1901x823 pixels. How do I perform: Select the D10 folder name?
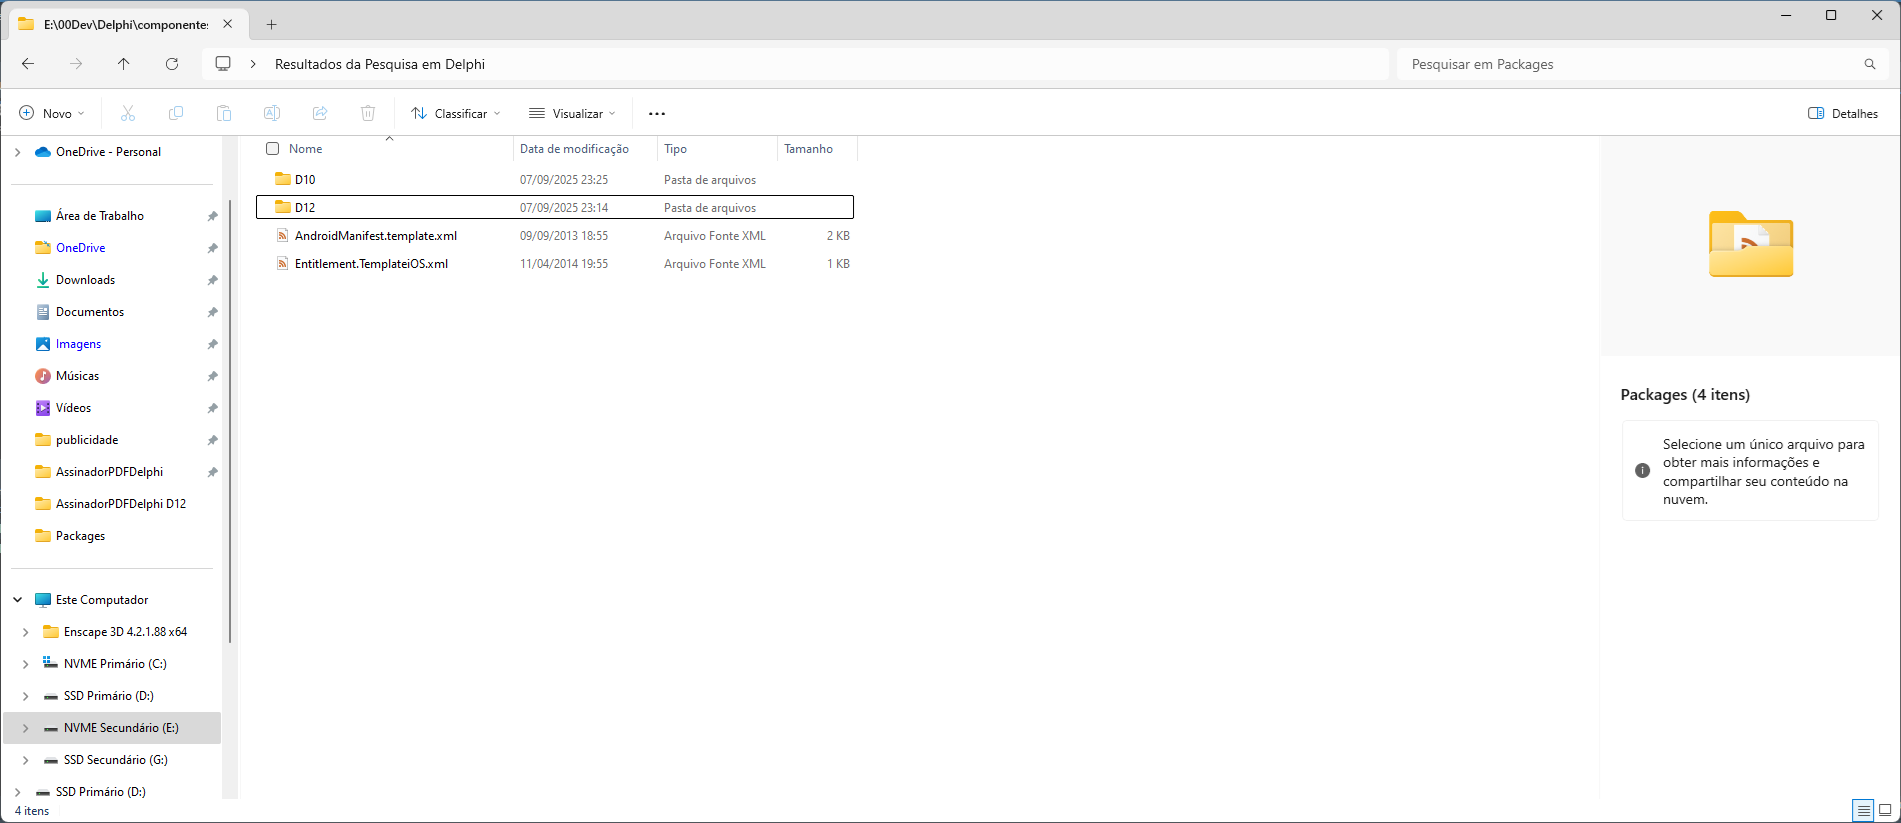pyautogui.click(x=305, y=180)
